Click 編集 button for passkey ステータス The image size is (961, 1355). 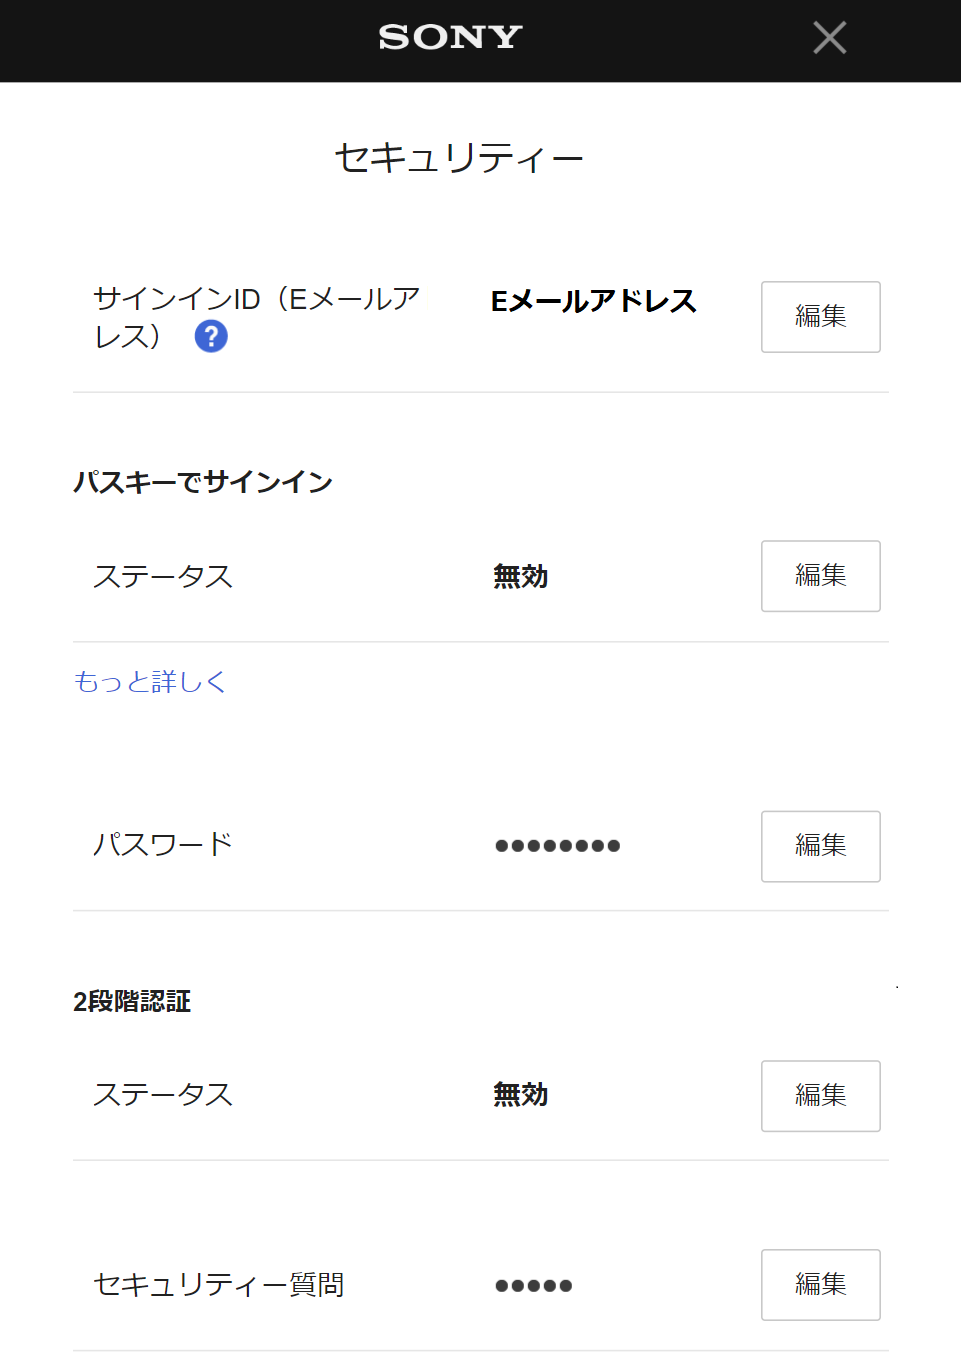[820, 576]
